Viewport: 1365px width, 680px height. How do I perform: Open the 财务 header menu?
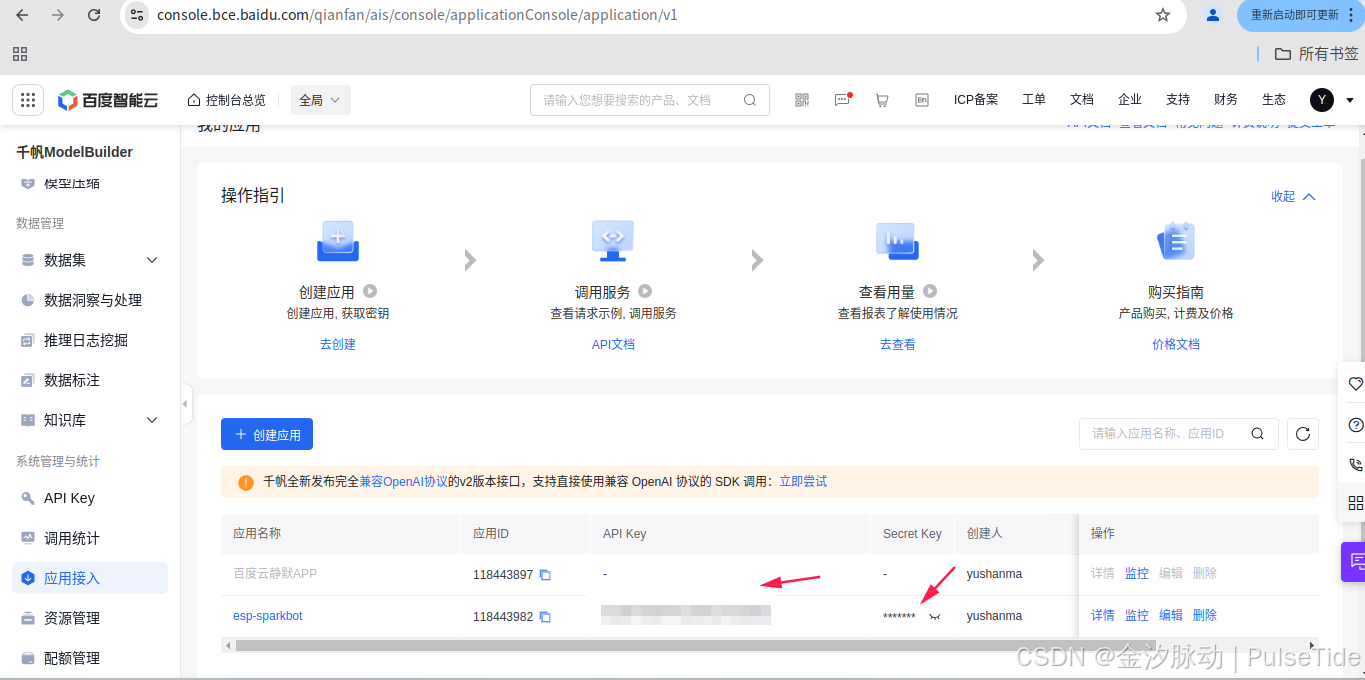tap(1226, 100)
